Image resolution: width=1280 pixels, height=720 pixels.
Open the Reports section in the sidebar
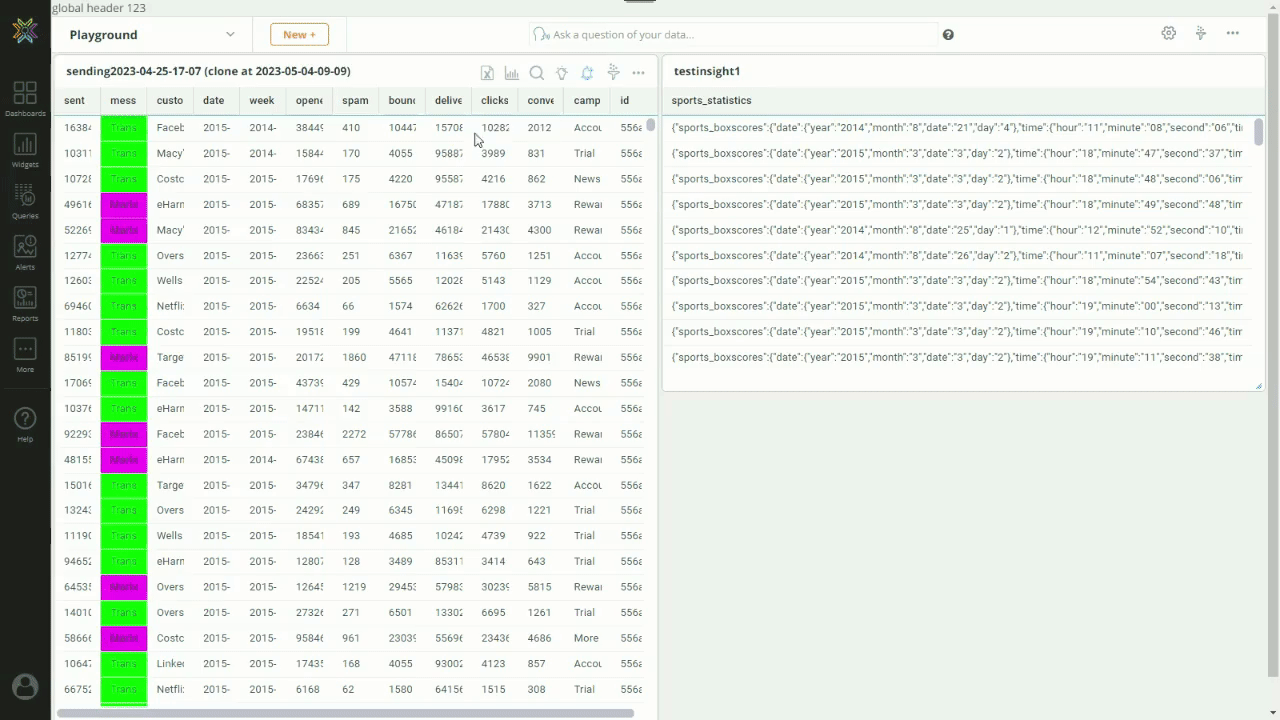pos(25,301)
